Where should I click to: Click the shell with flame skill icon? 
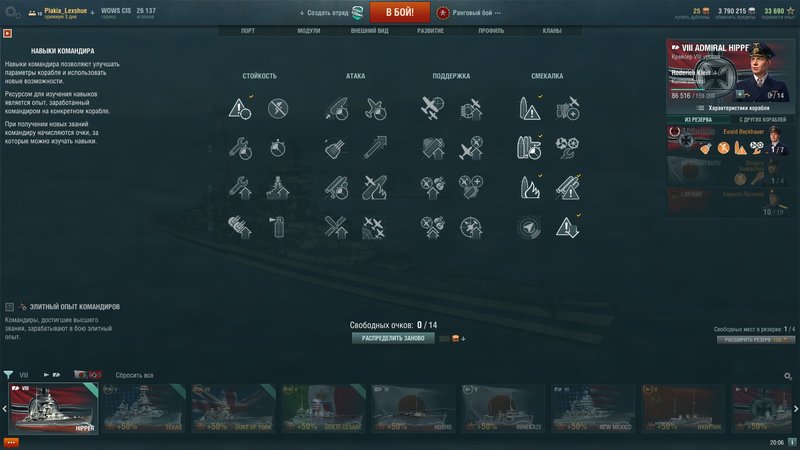[x=529, y=188]
